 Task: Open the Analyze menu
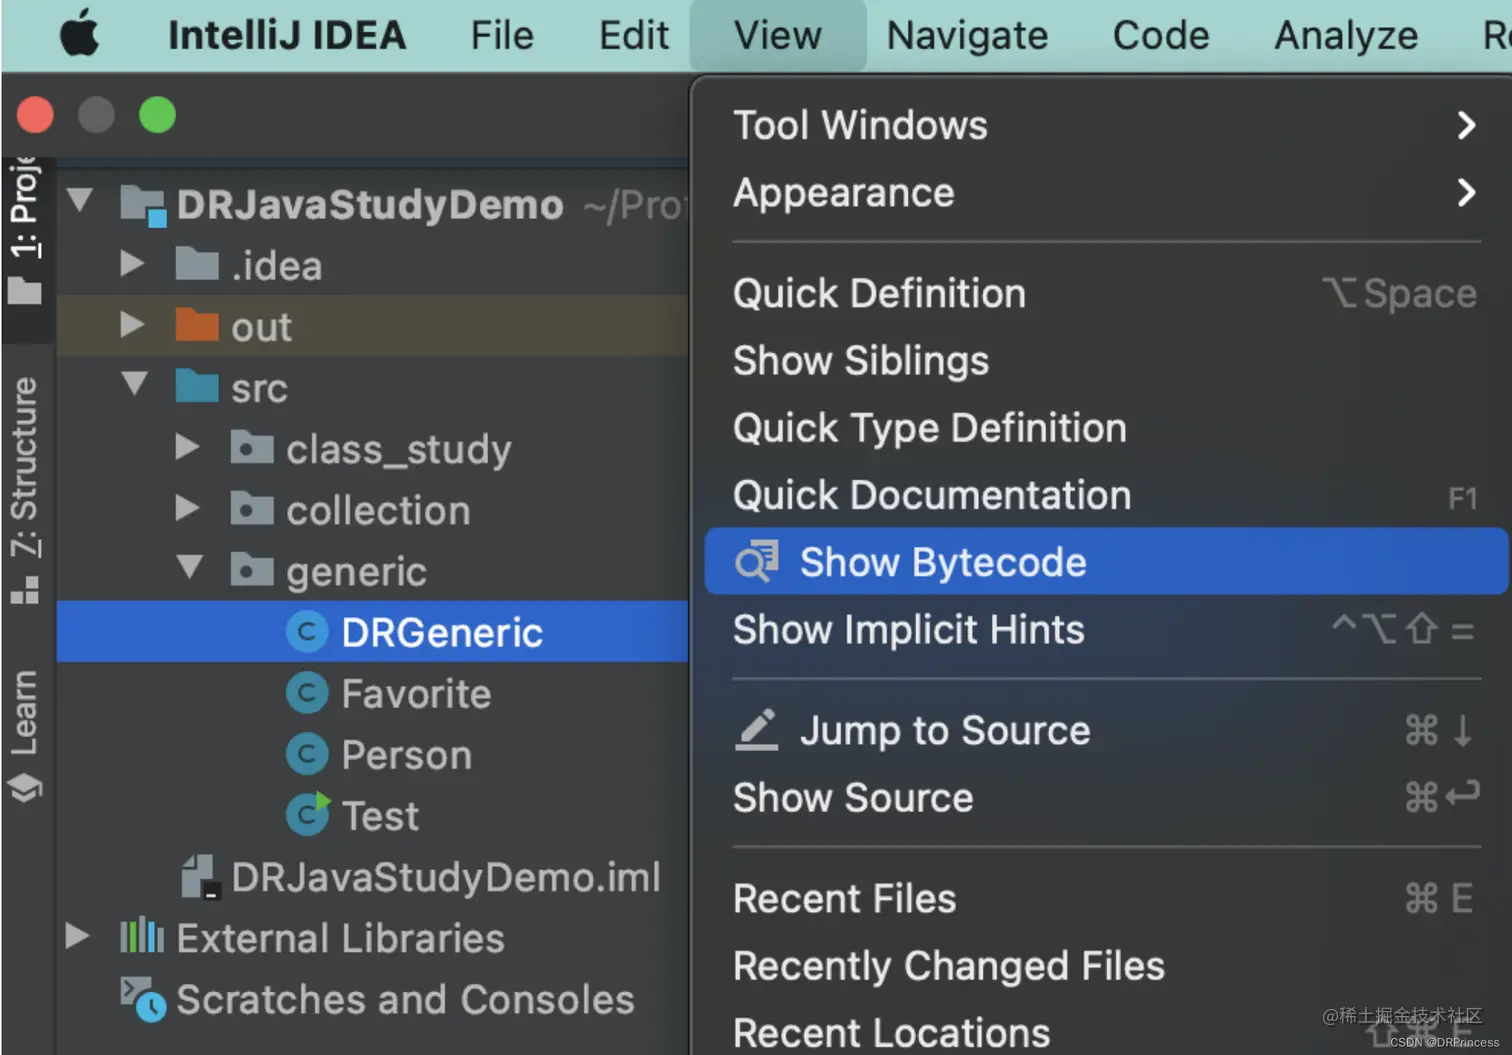click(1346, 36)
